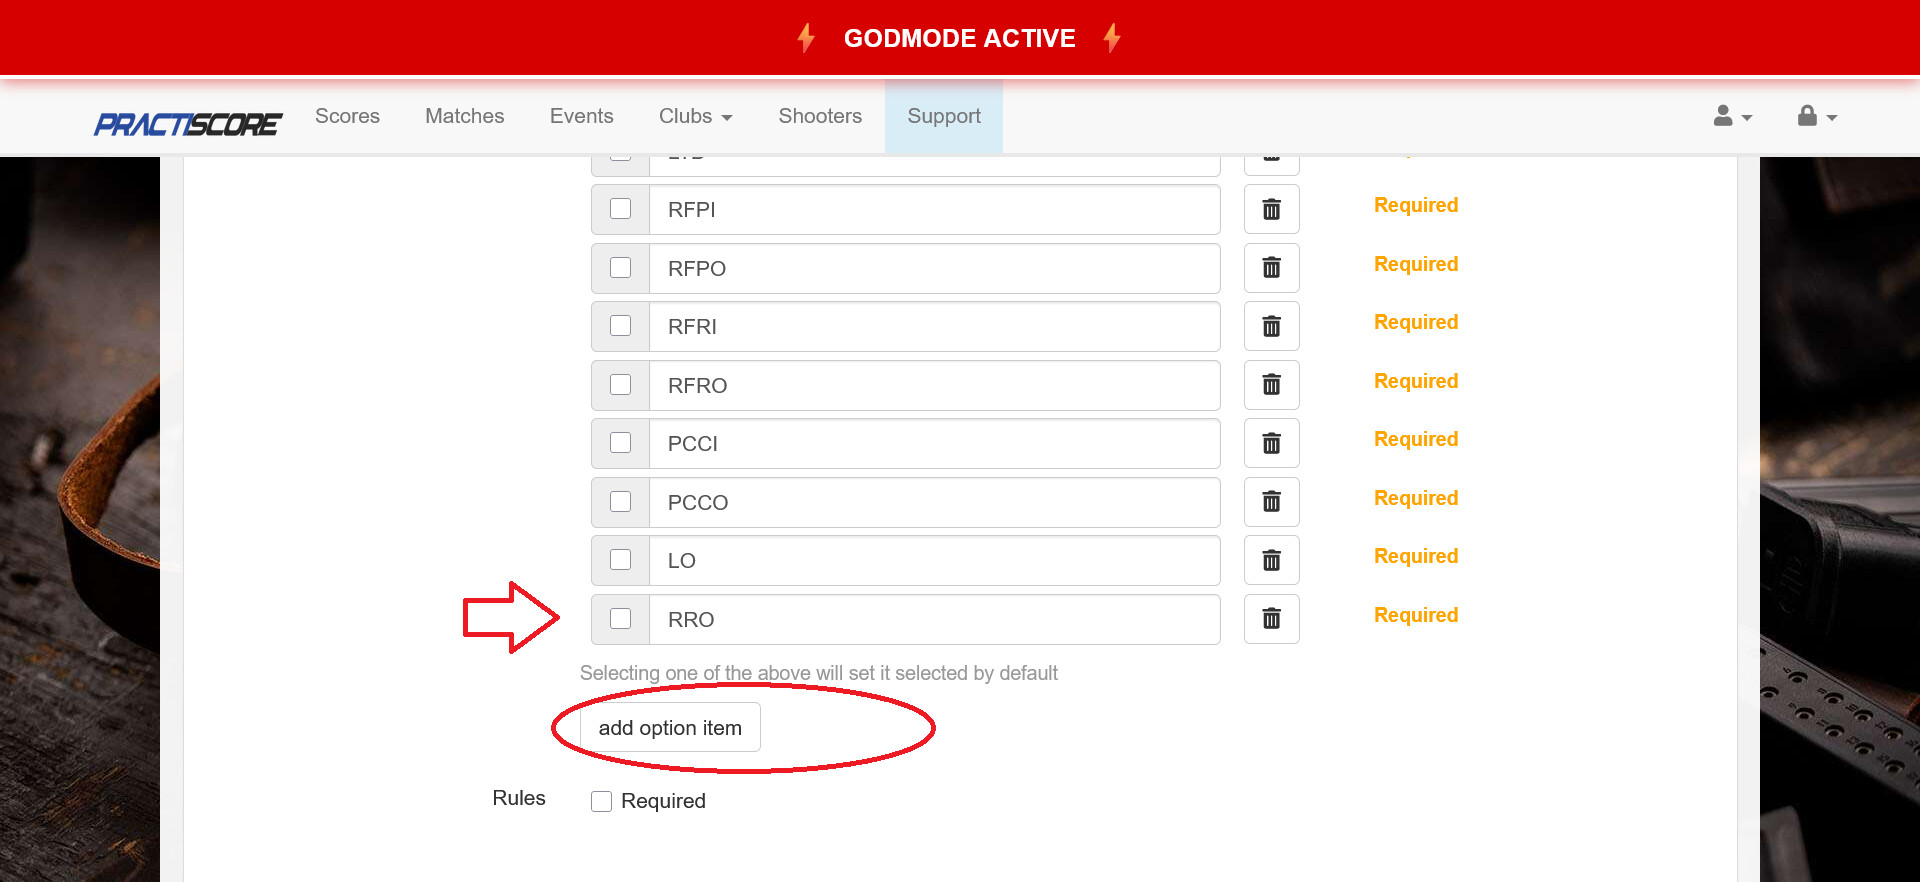The image size is (1920, 882).
Task: Click the trash icon beside PCCI
Action: (x=1271, y=443)
